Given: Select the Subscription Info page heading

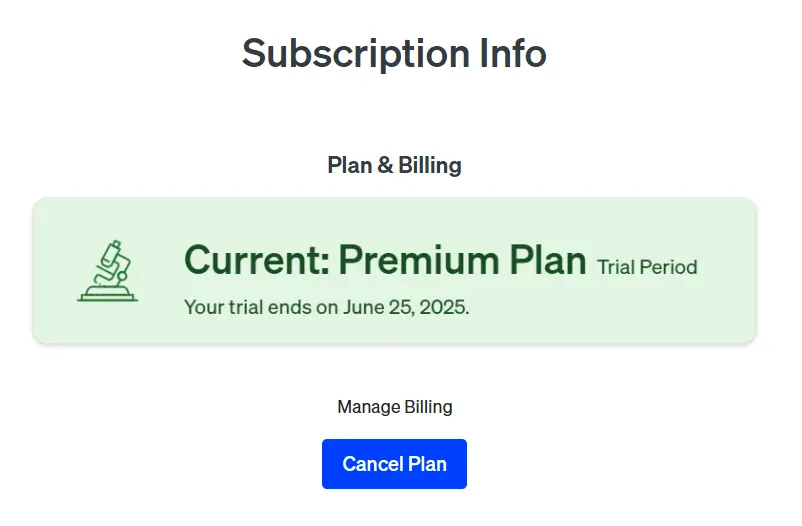Looking at the screenshot, I should (394, 54).
